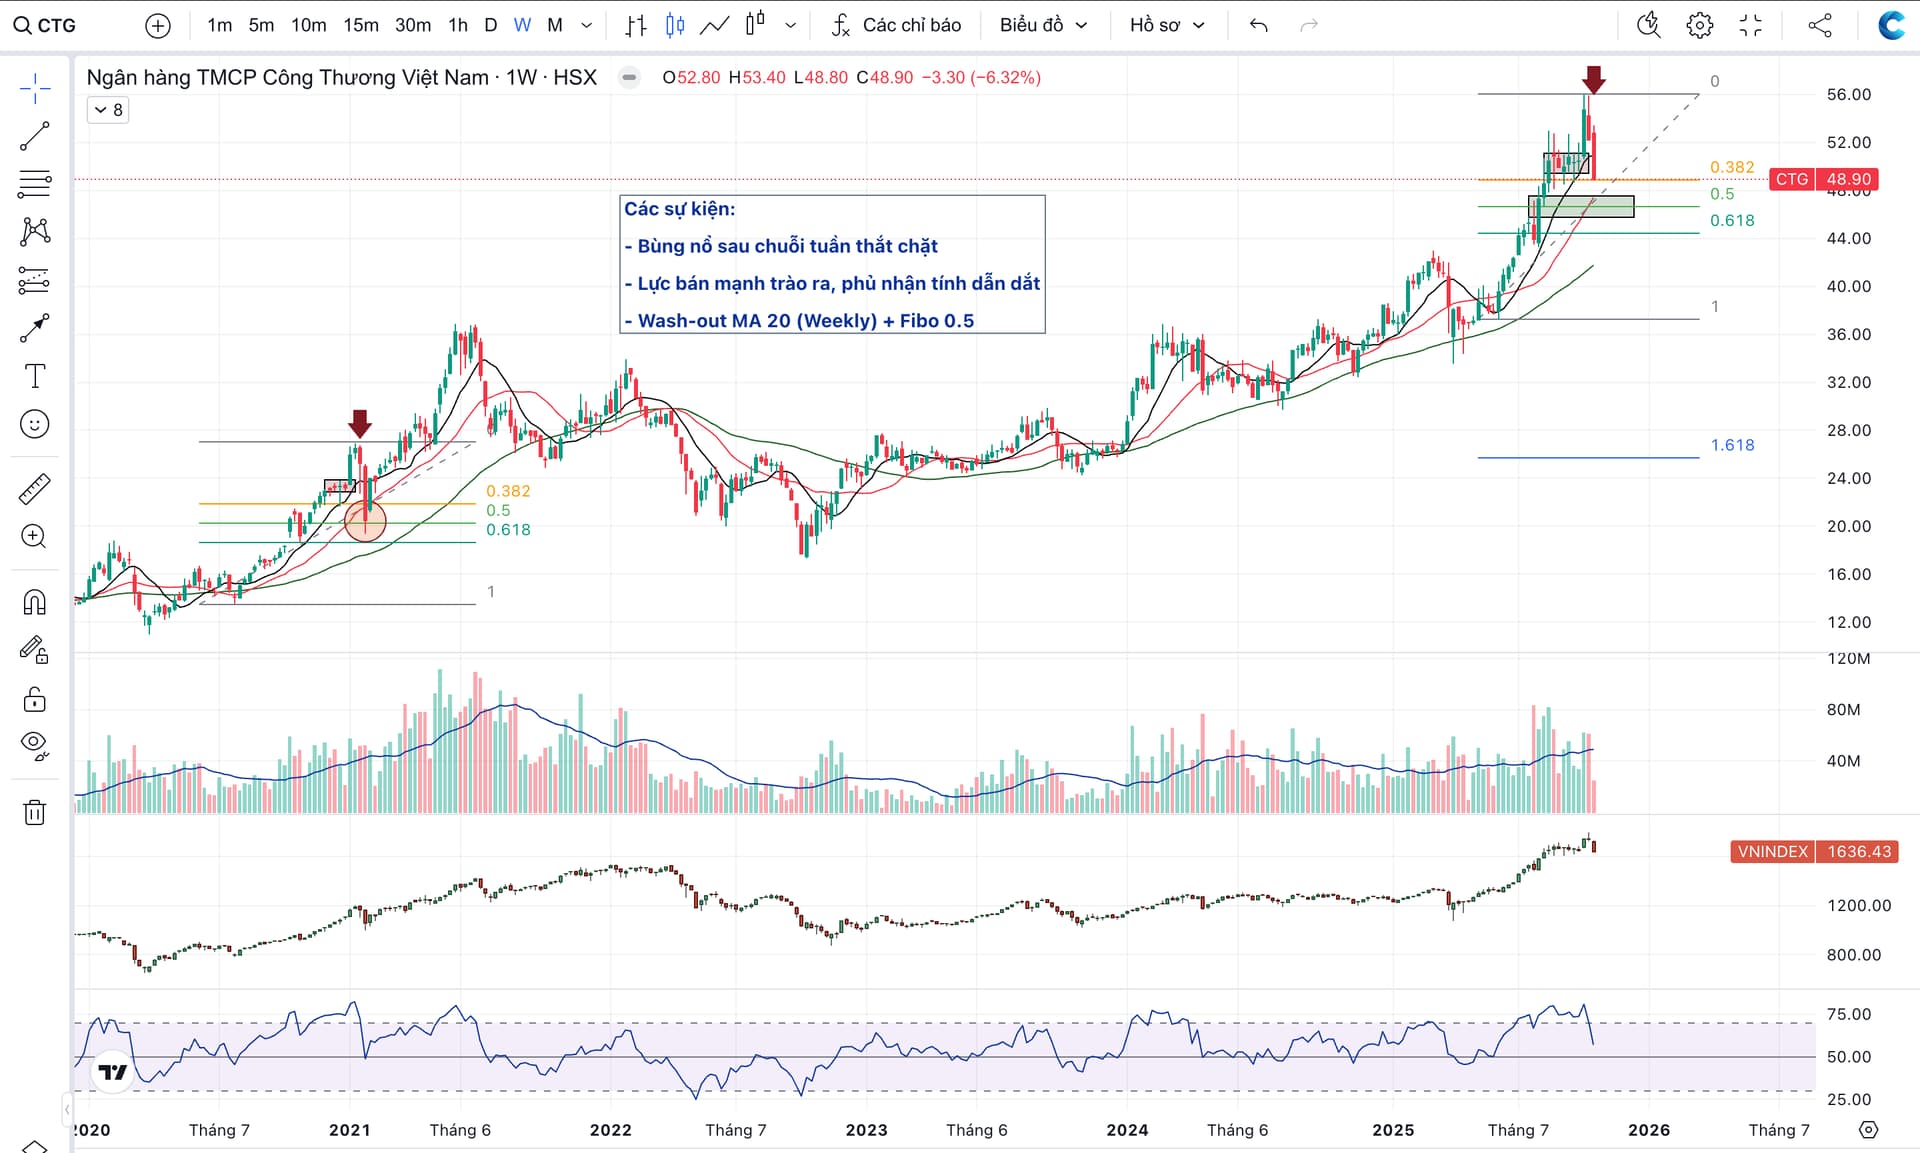1920x1153 pixels.
Task: Delete drawings with the trash icon
Action: pos(35,812)
